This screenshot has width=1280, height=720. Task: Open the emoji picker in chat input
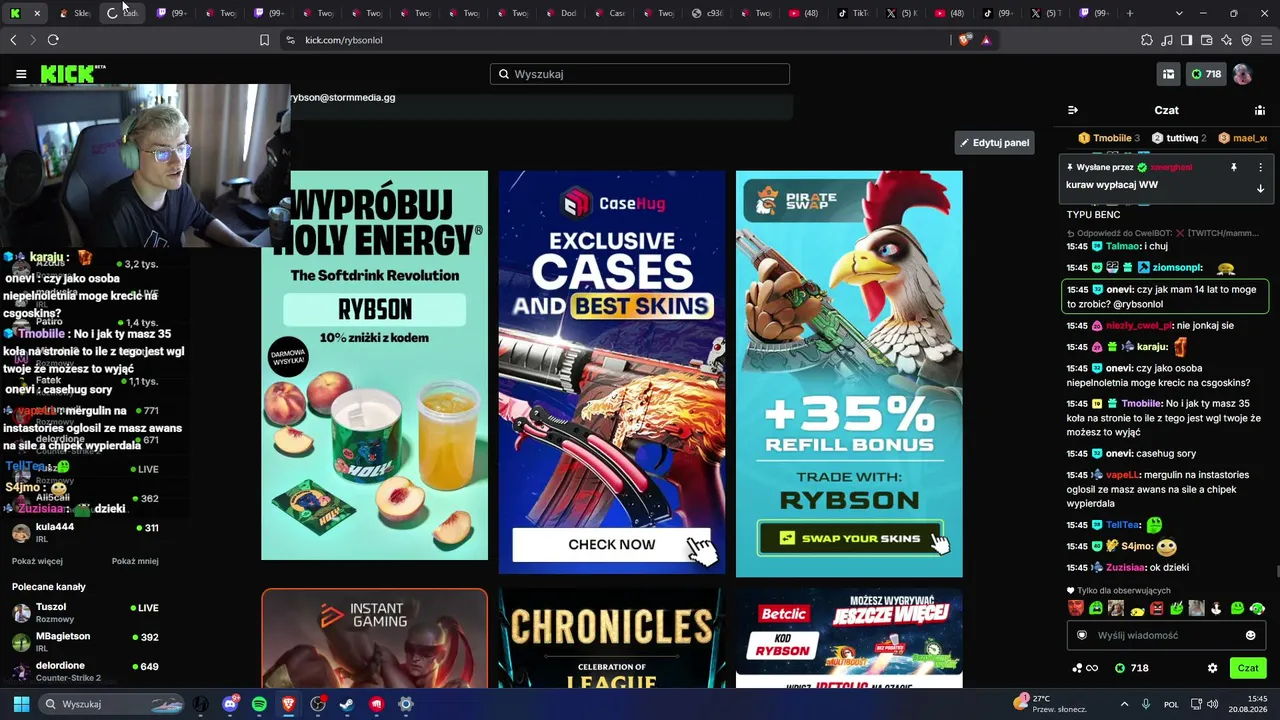(1250, 635)
